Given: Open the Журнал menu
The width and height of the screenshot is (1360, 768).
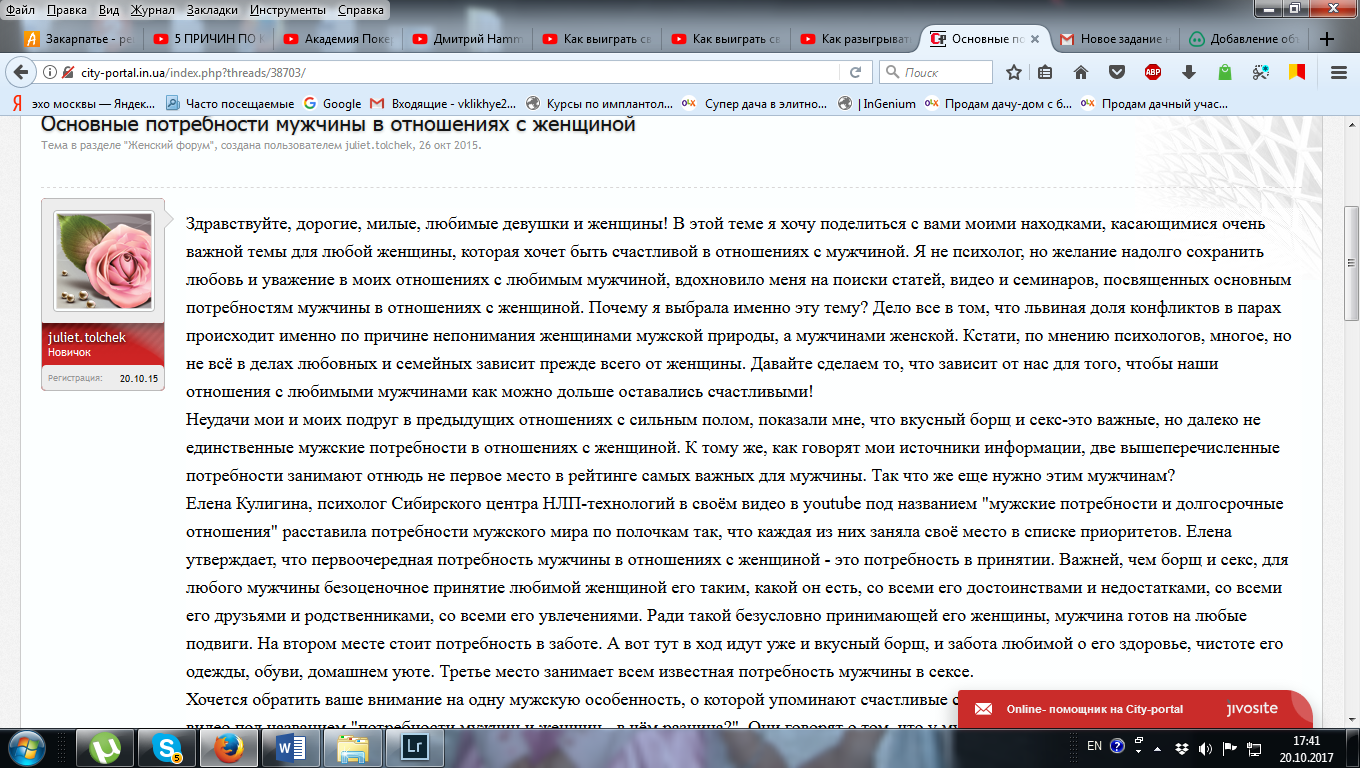Looking at the screenshot, I should 152,10.
